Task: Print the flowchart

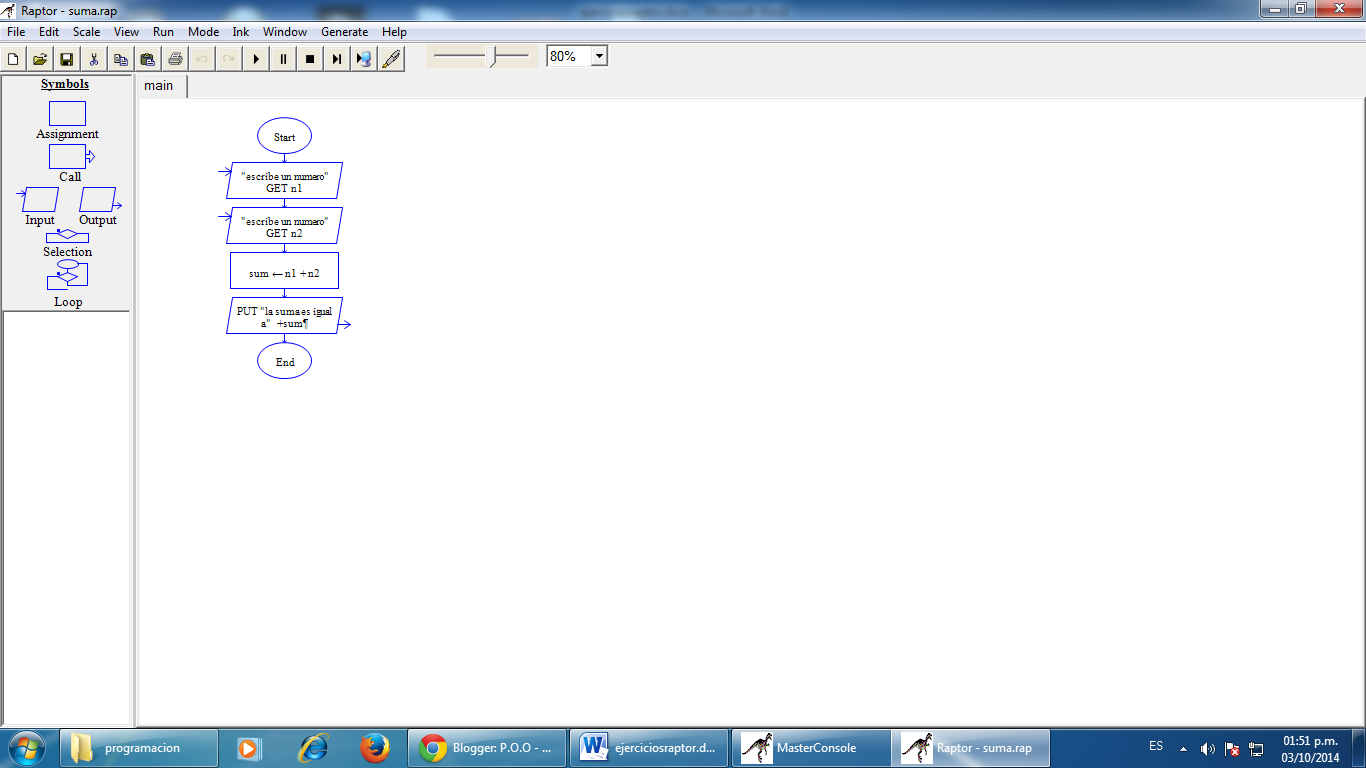Action: click(x=175, y=59)
